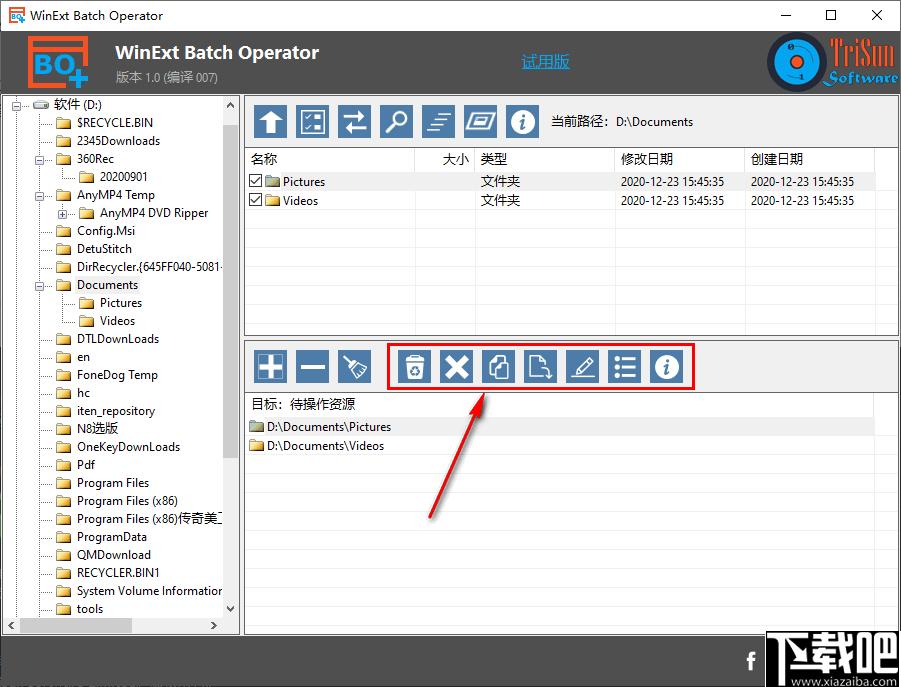Viewport: 901px width, 687px height.
Task: Select the D:\Documents\Videos target row
Action: [559, 446]
